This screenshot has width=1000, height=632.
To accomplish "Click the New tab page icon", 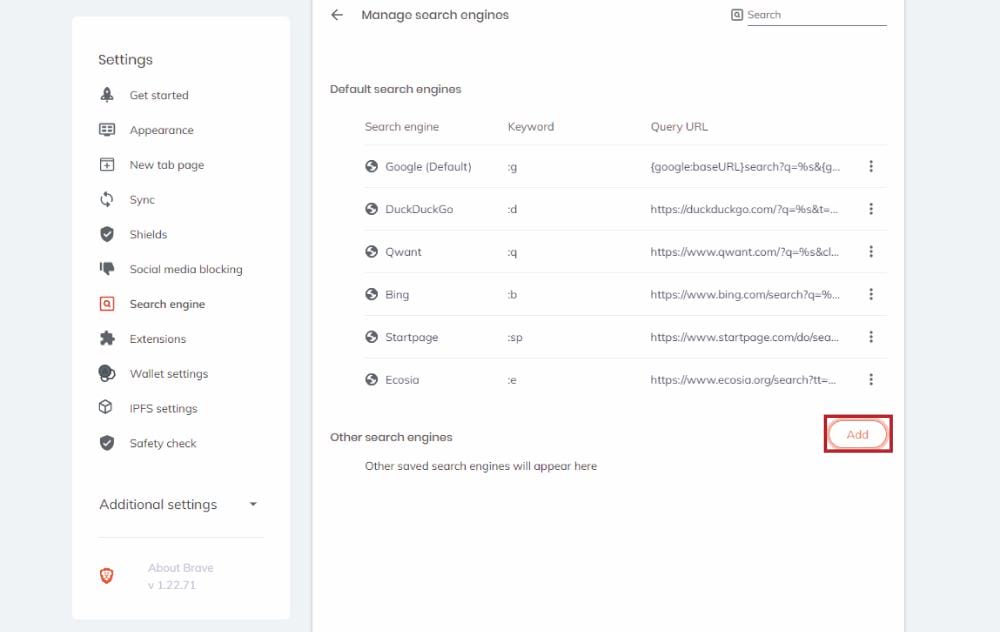I will point(107,165).
